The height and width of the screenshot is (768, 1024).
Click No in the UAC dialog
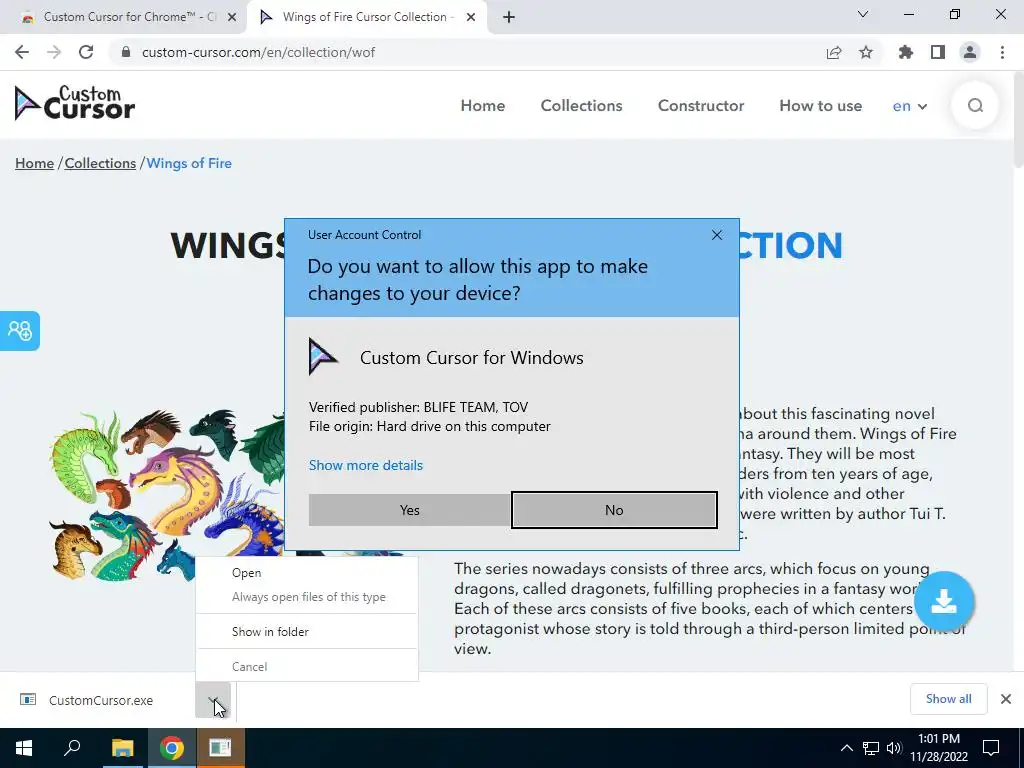614,510
